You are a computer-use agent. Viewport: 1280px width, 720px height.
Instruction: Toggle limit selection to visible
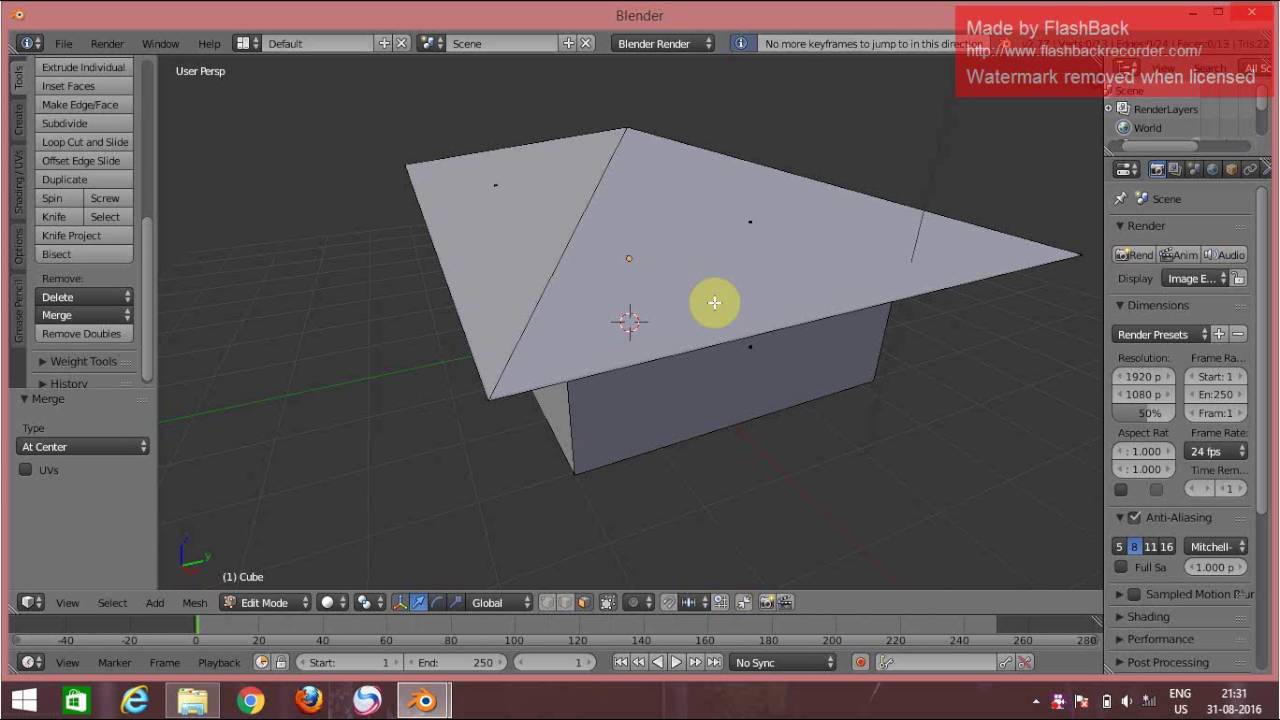pos(607,602)
